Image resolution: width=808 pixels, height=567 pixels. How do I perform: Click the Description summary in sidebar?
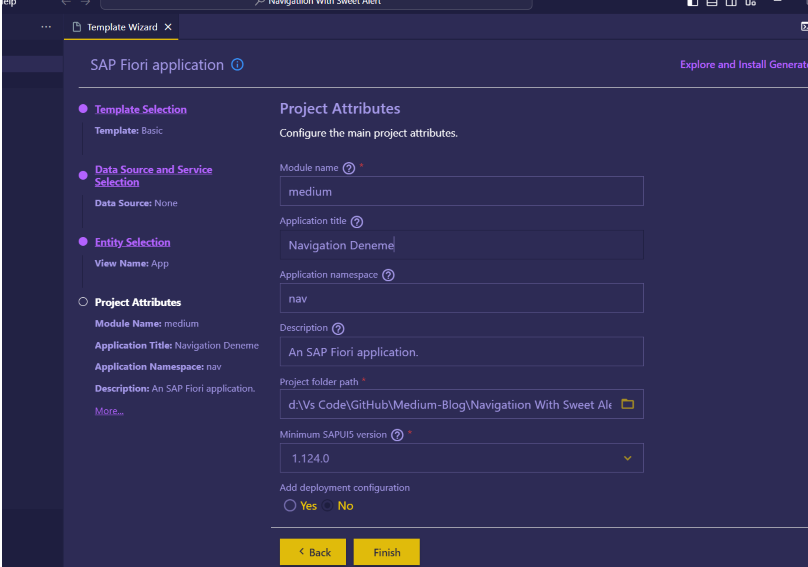coord(175,389)
